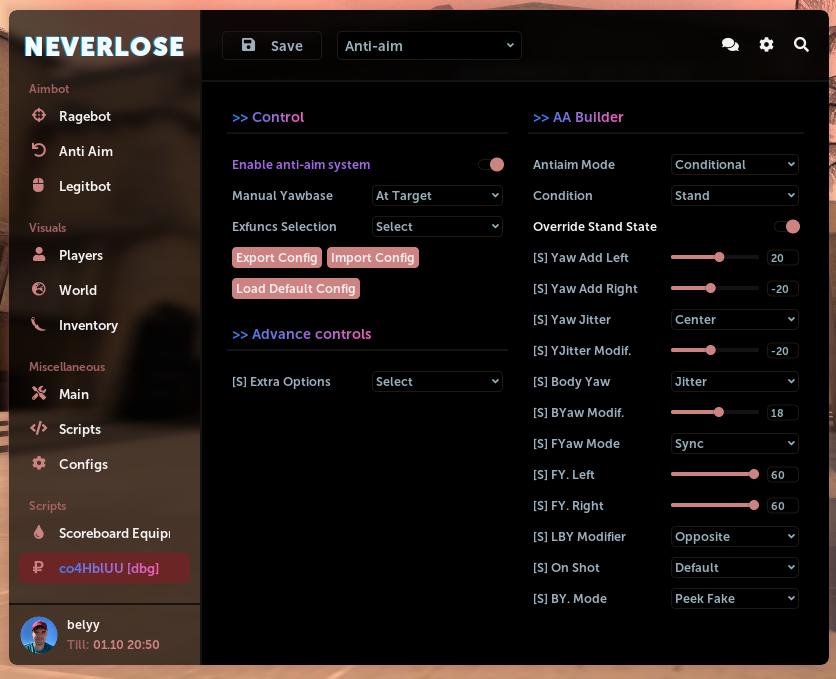The image size is (836, 679).
Task: Change Antiaim Mode from Conditional
Action: point(735,164)
